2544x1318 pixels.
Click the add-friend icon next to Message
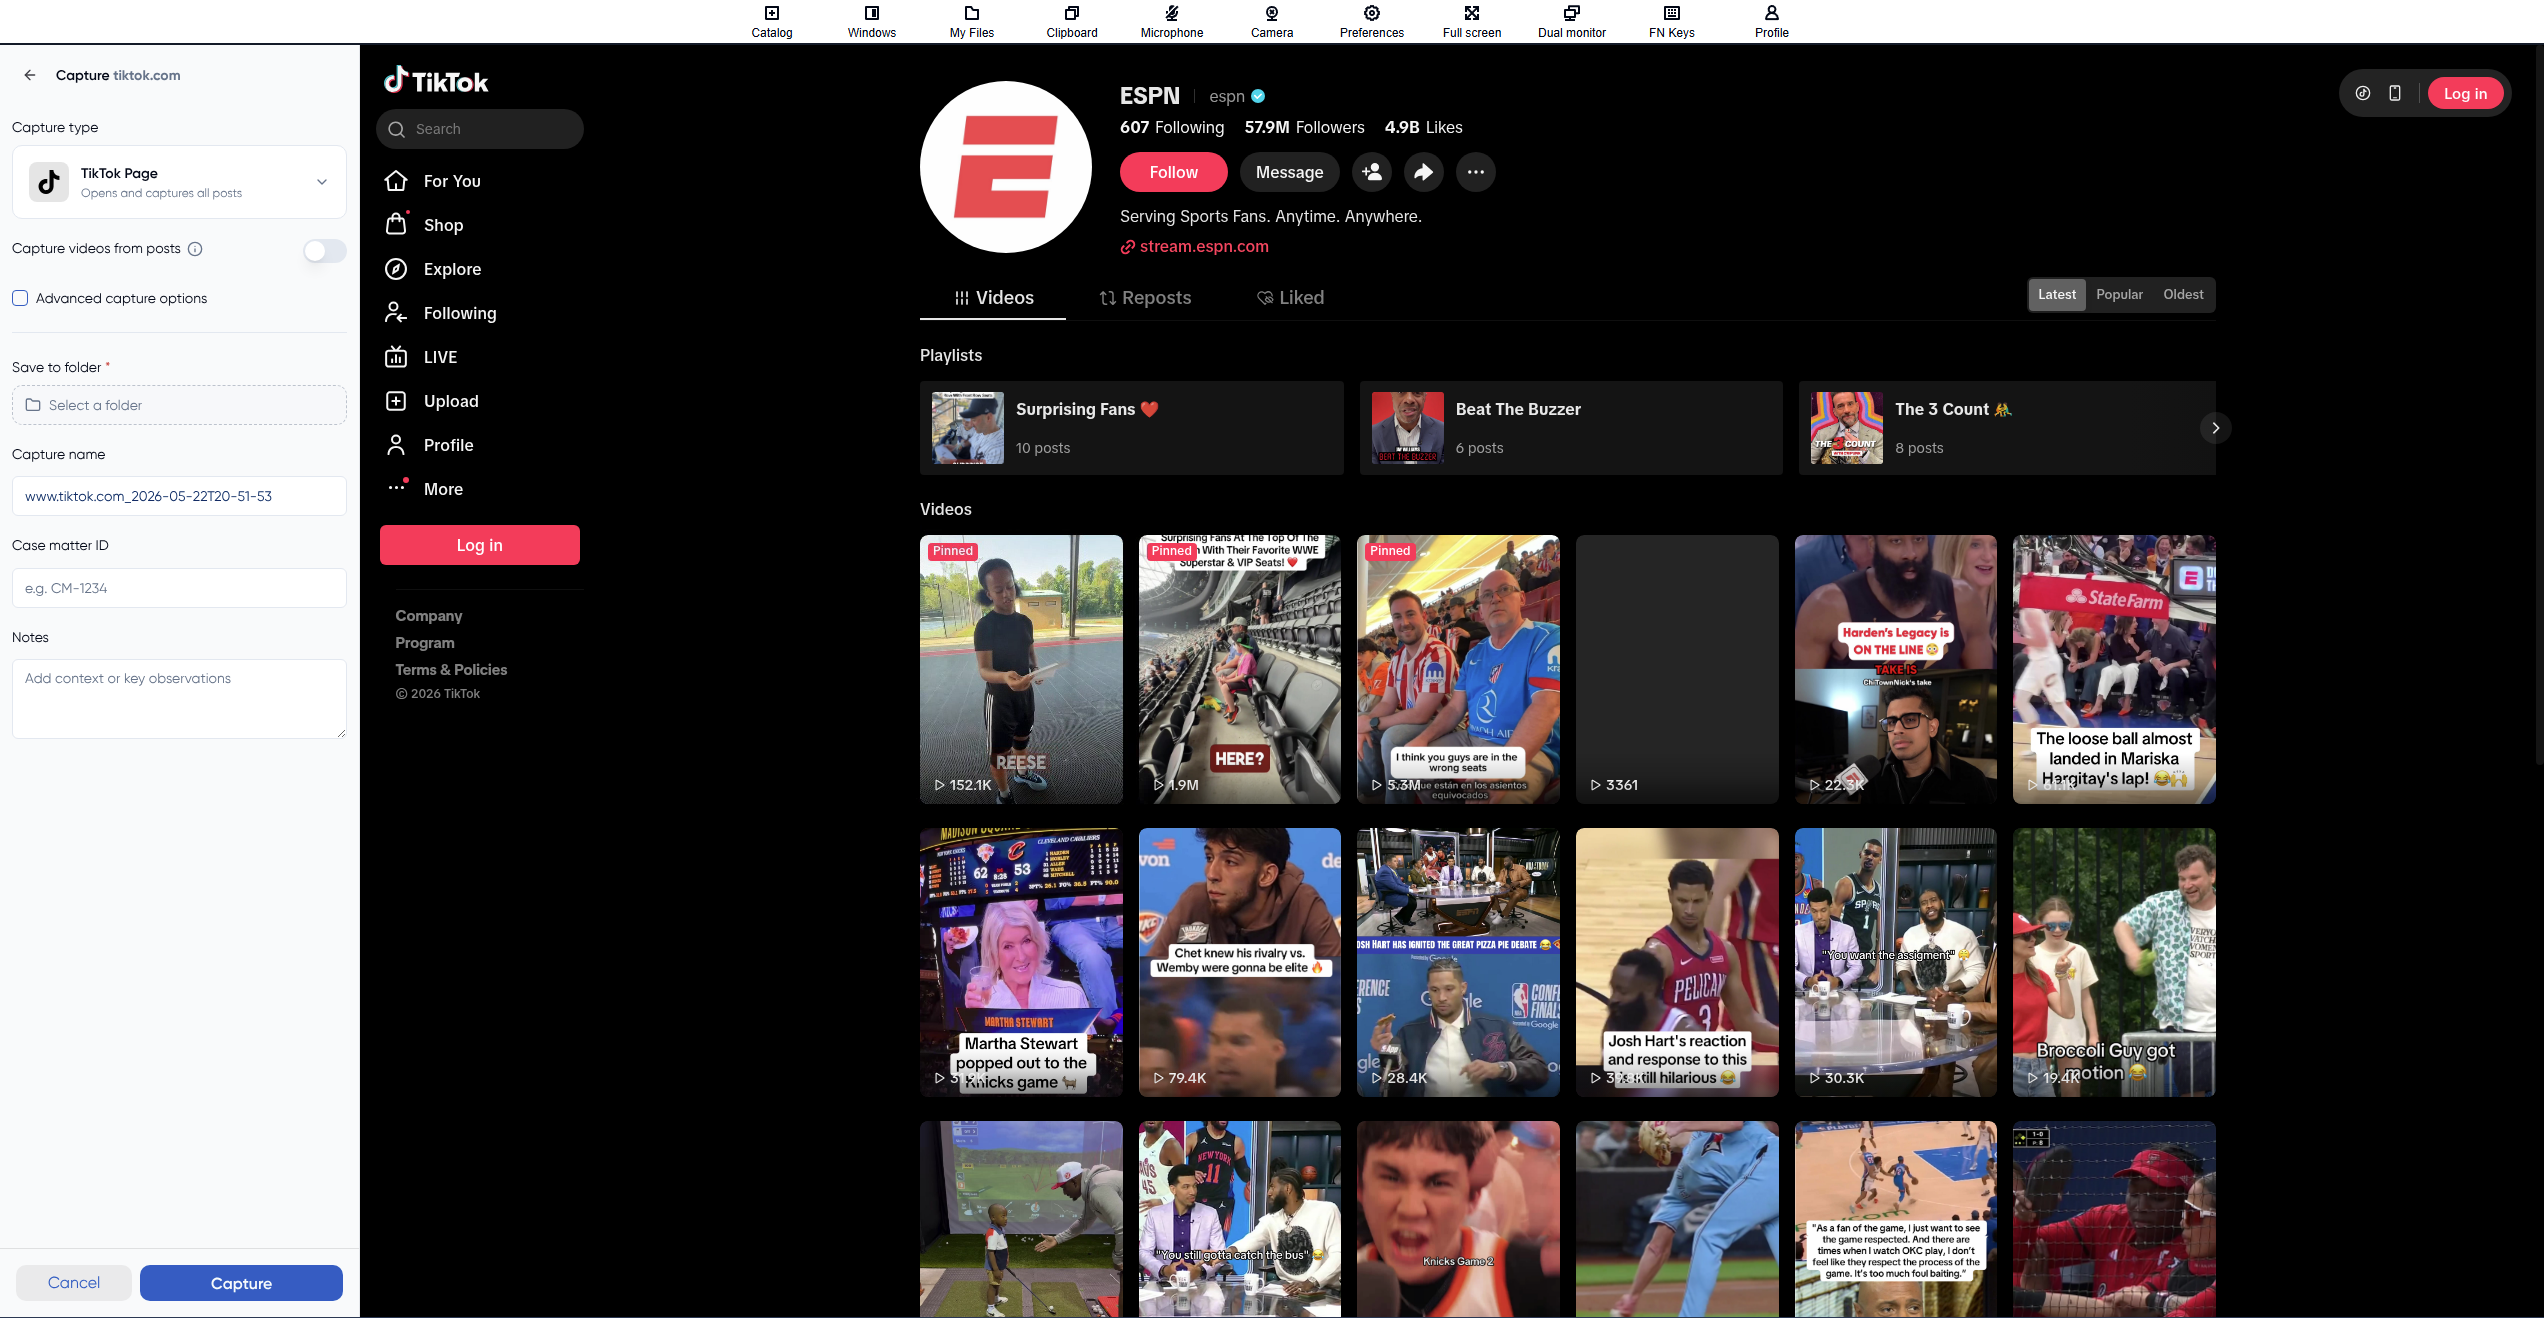coord(1372,172)
